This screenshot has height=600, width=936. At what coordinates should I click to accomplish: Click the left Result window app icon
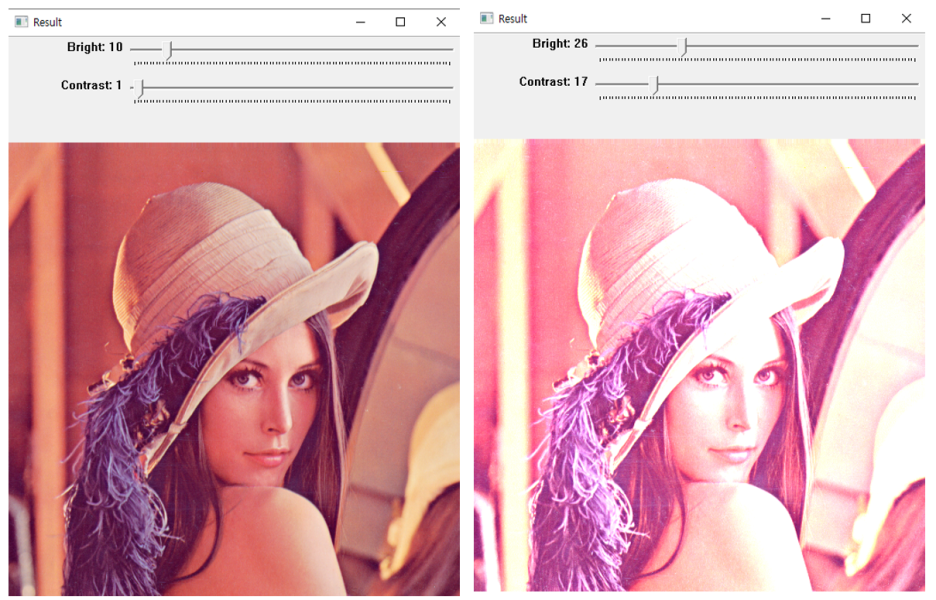21,22
